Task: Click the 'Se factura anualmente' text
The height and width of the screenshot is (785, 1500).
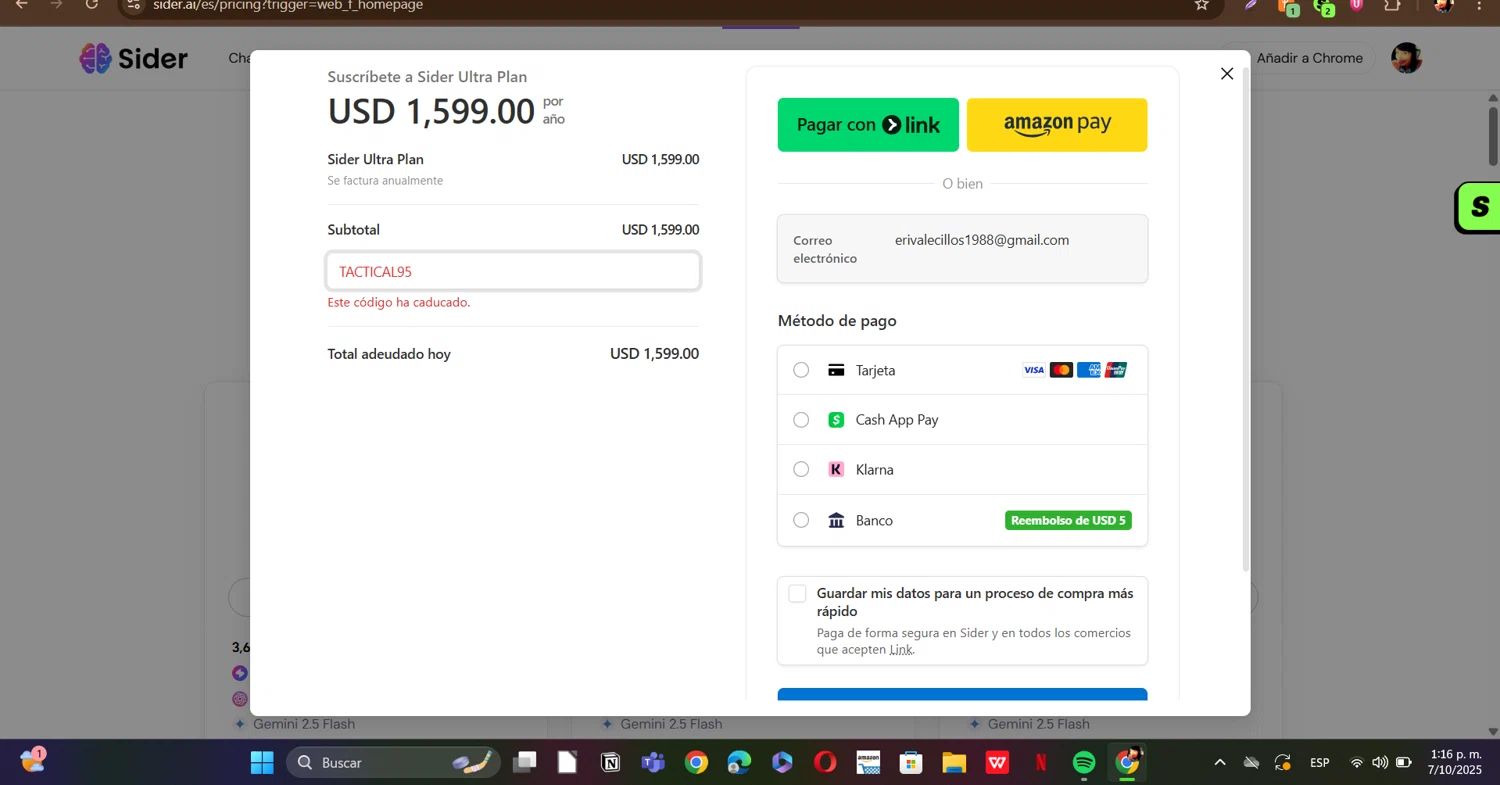Action: 385,181
